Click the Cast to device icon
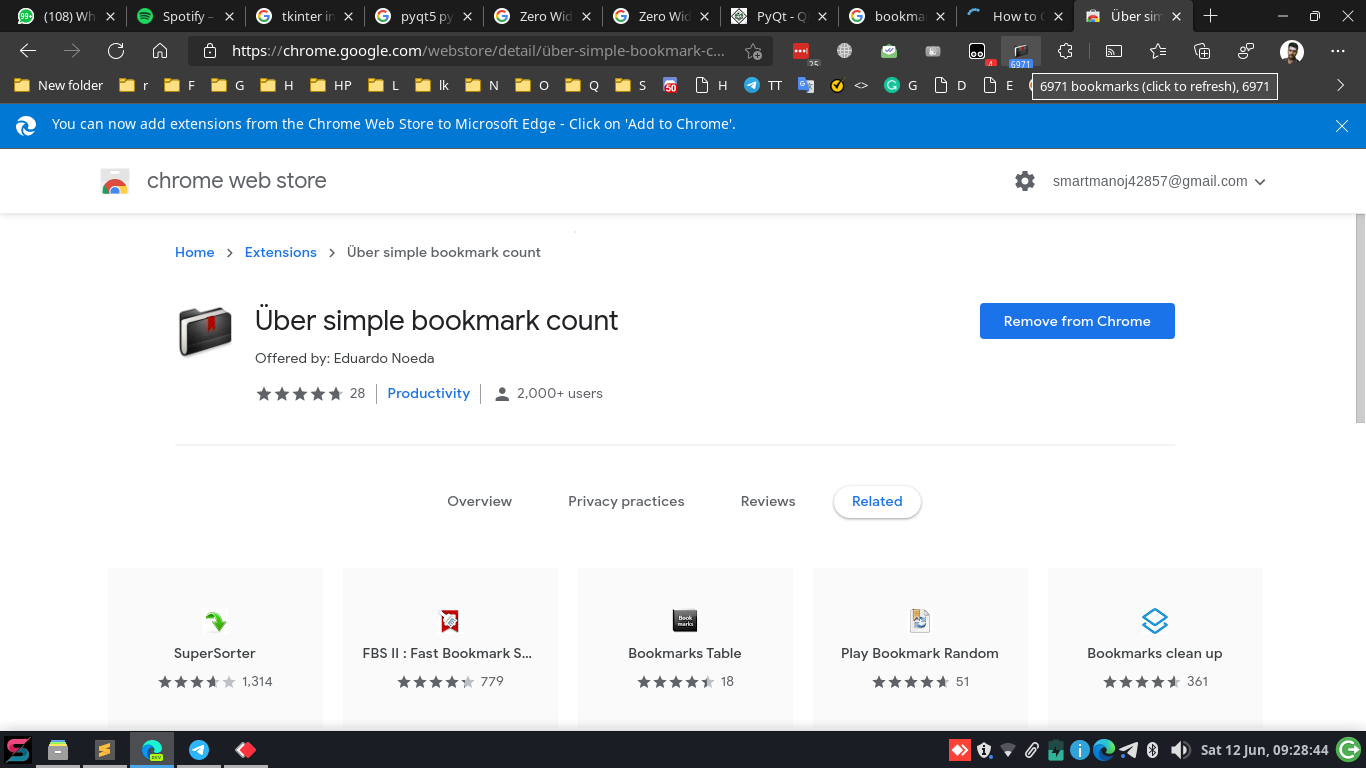Viewport: 1366px width, 768px height. tap(1113, 50)
